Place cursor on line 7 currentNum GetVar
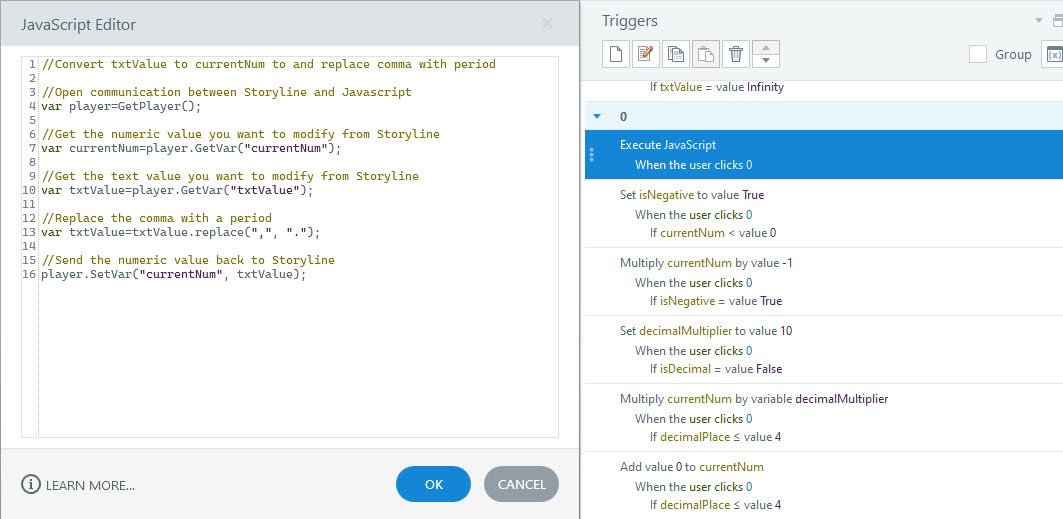Image resolution: width=1063 pixels, height=519 pixels. click(x=192, y=148)
